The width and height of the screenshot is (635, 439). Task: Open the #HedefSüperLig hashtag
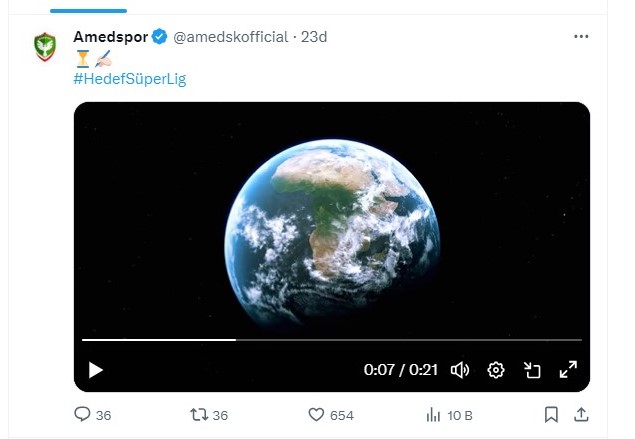tap(130, 79)
